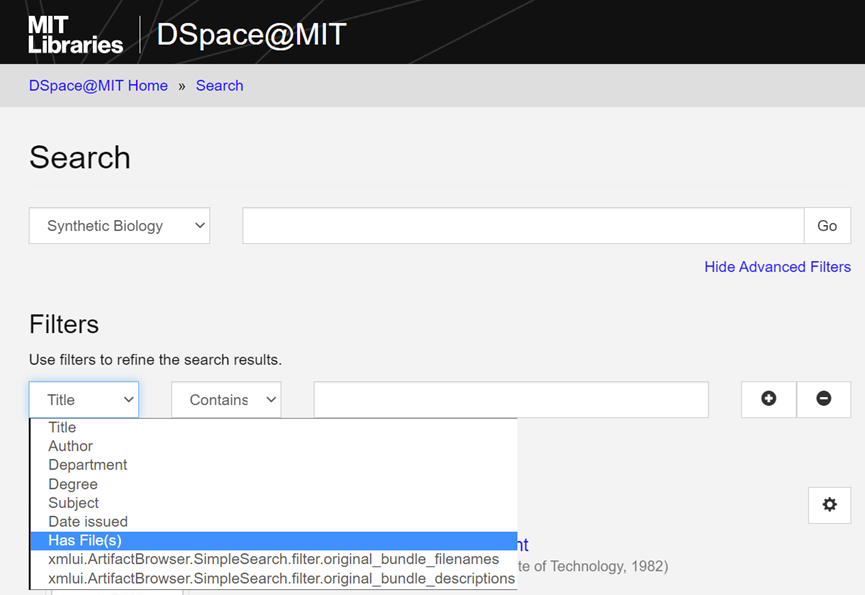The height and width of the screenshot is (595, 865).
Task: Focus the main search query field
Action: pyautogui.click(x=523, y=226)
